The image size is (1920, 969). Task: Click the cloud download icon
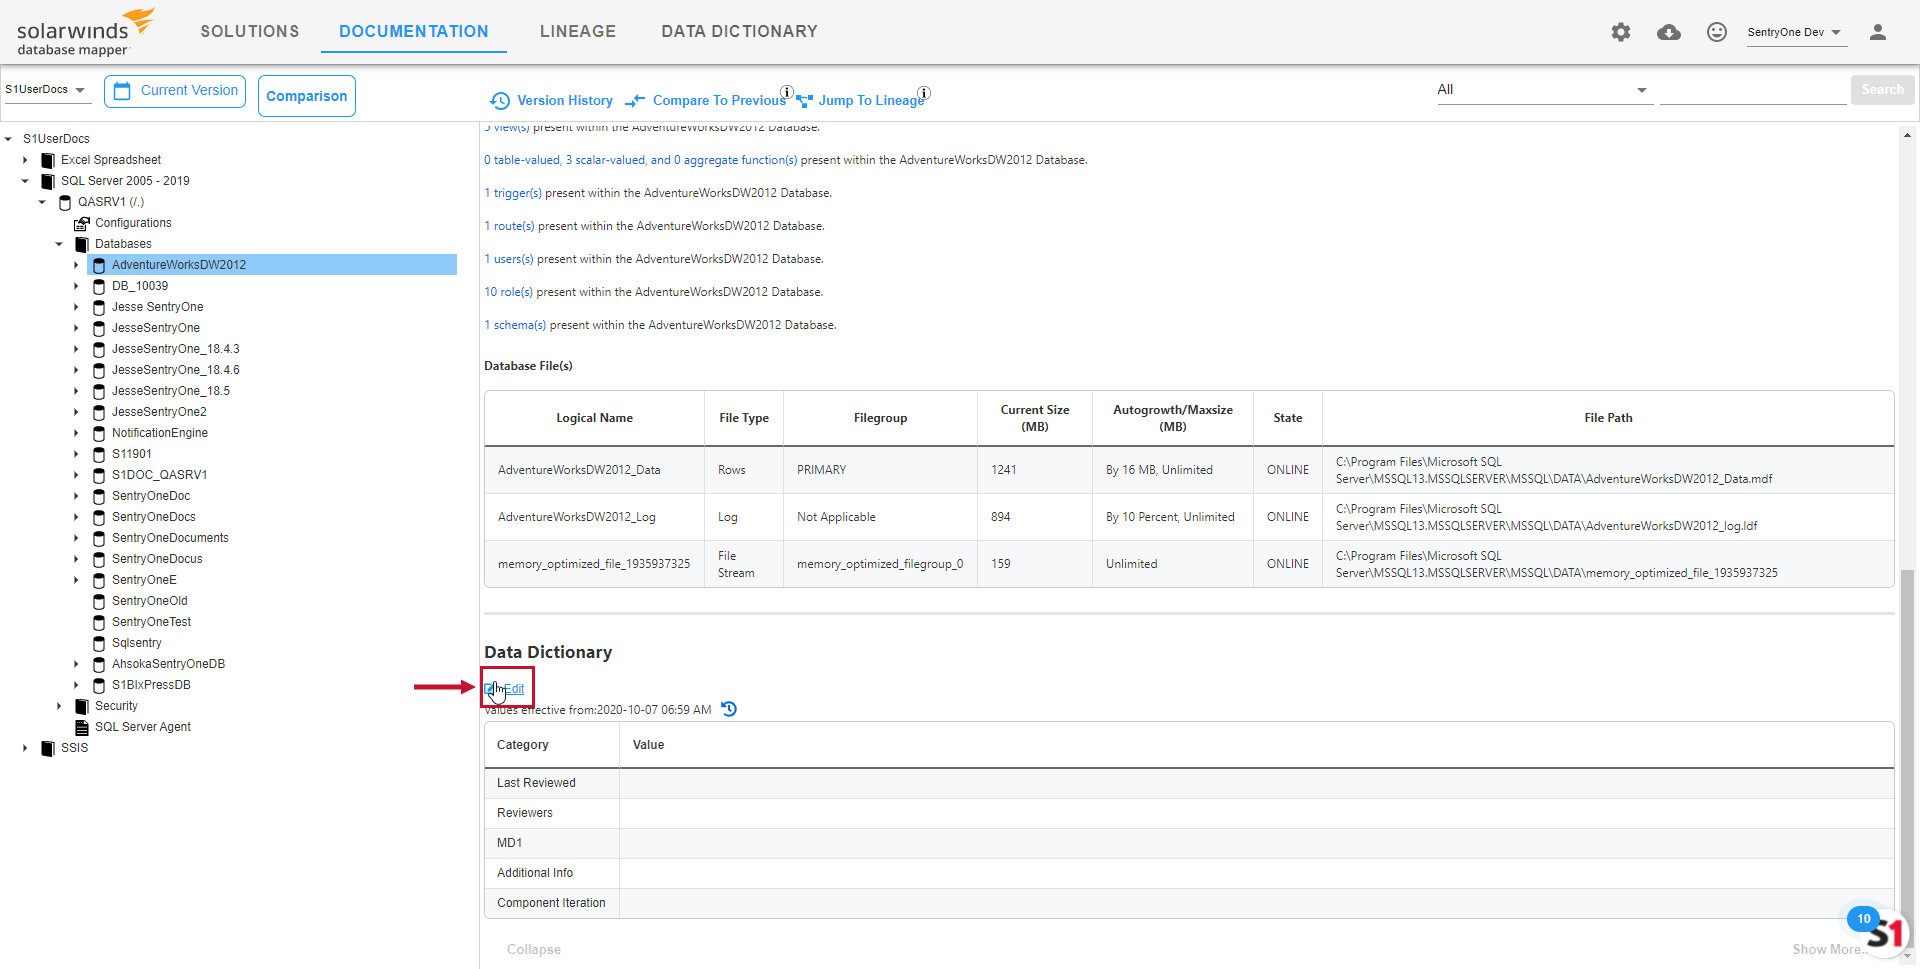(x=1669, y=32)
